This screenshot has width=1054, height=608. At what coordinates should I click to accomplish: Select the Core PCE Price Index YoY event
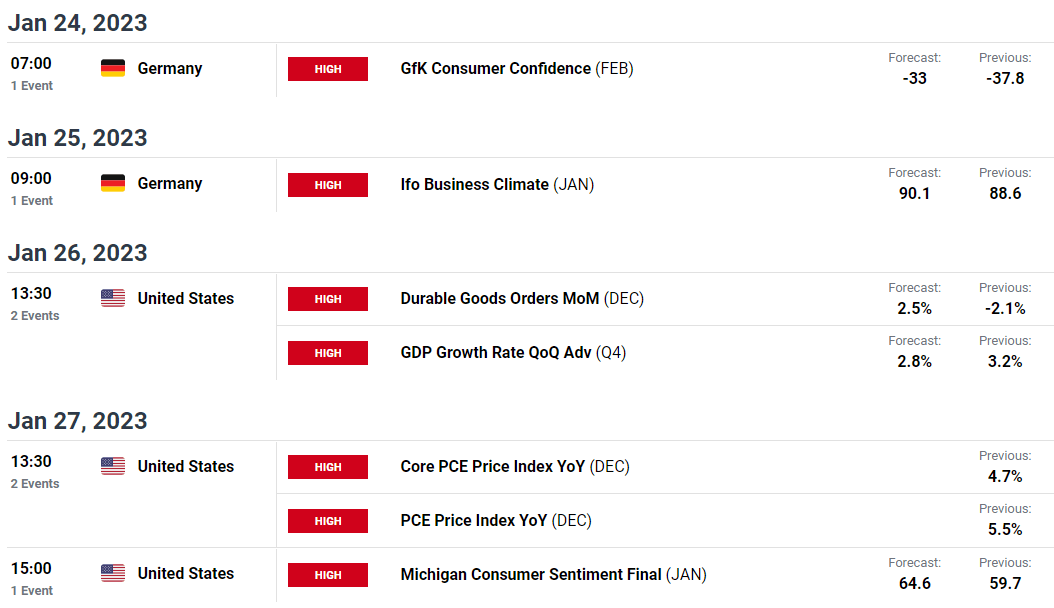[494, 467]
